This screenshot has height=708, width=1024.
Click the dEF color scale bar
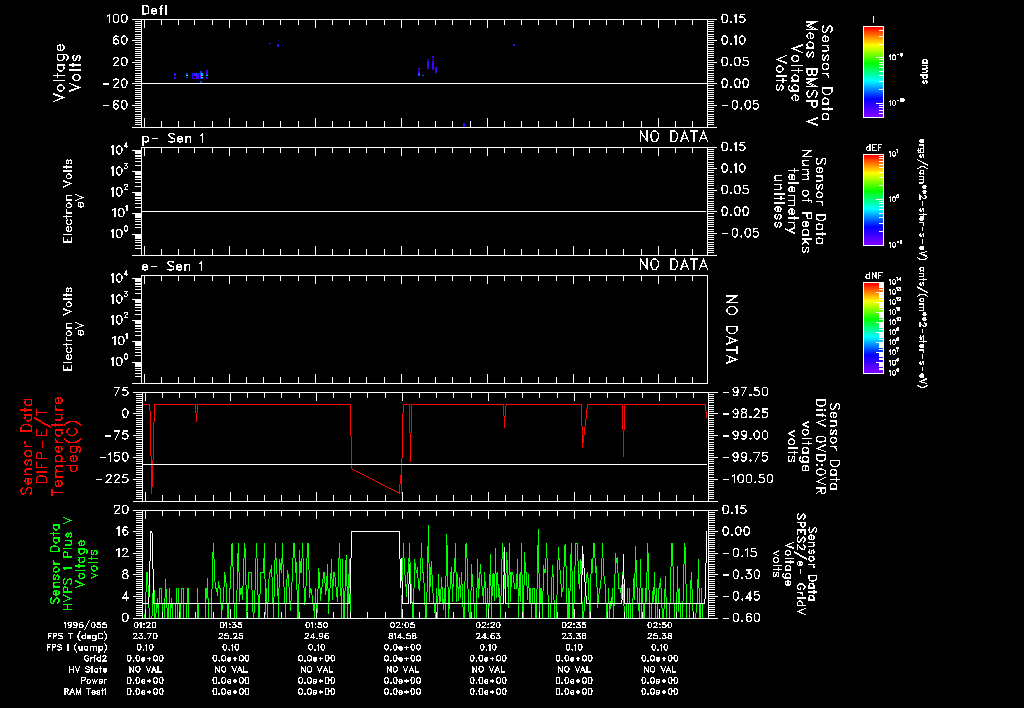click(x=874, y=196)
